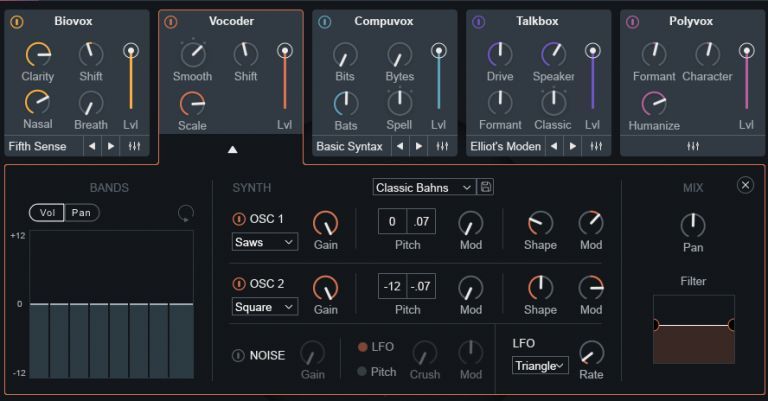Click OSC 2 coarse pitch field showing -12
768x401 pixels.
point(392,288)
